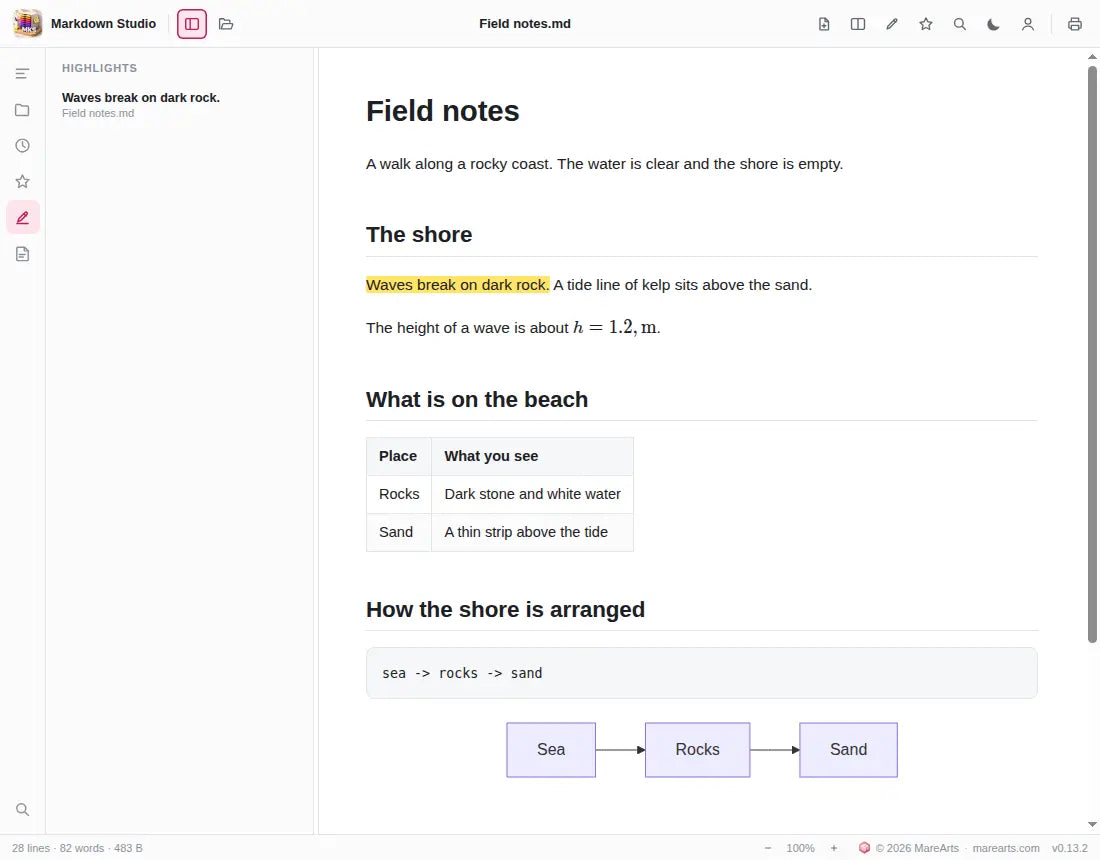Click the Field notes.md title
The width and height of the screenshot is (1100, 860).
pos(525,24)
